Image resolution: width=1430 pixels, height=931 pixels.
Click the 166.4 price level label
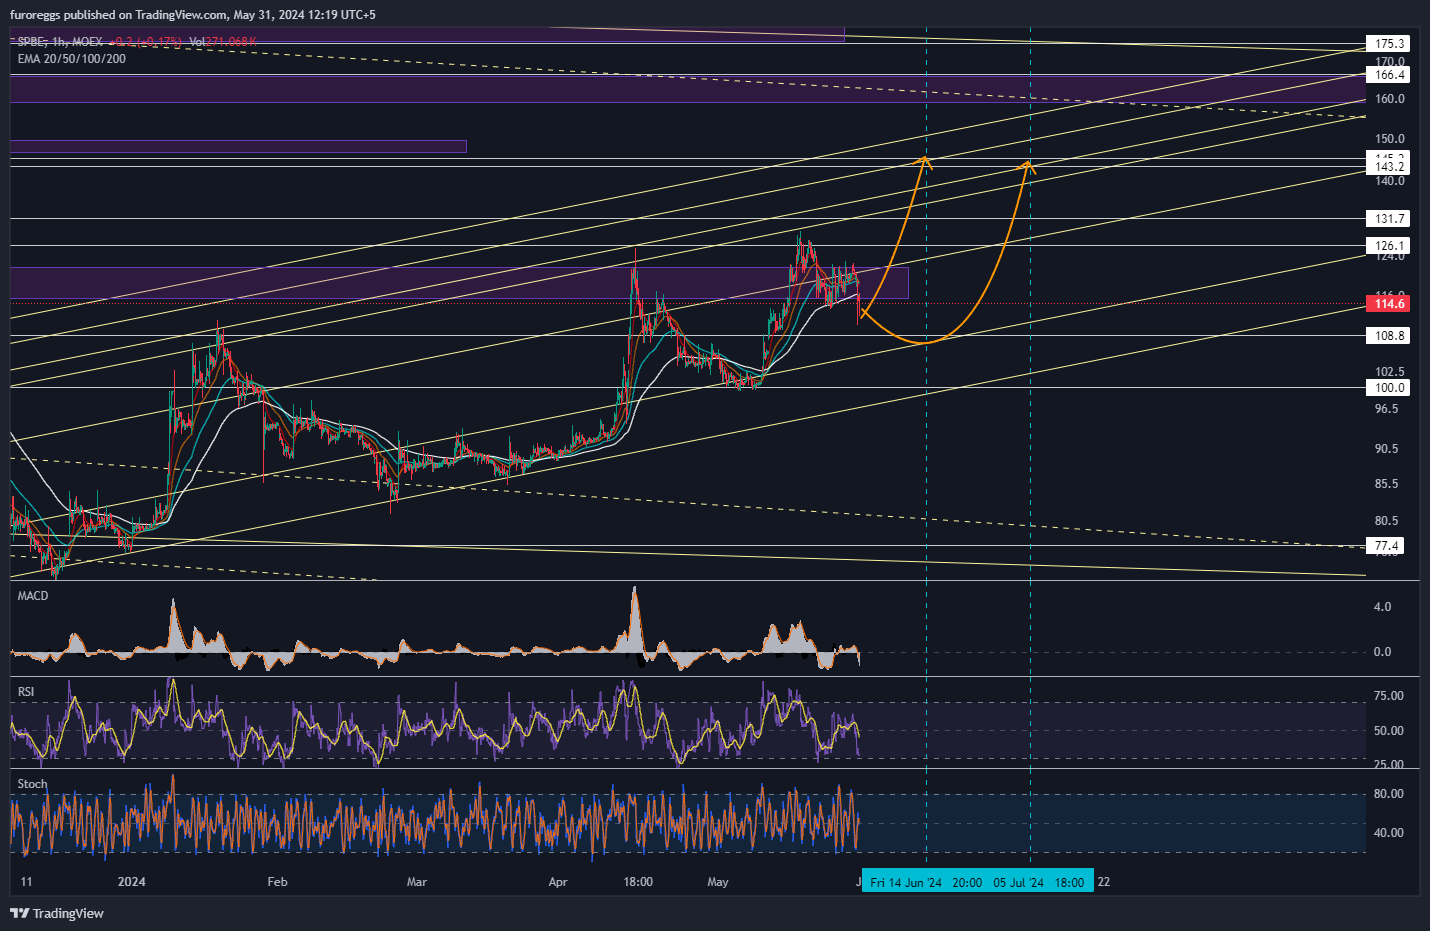coord(1388,75)
